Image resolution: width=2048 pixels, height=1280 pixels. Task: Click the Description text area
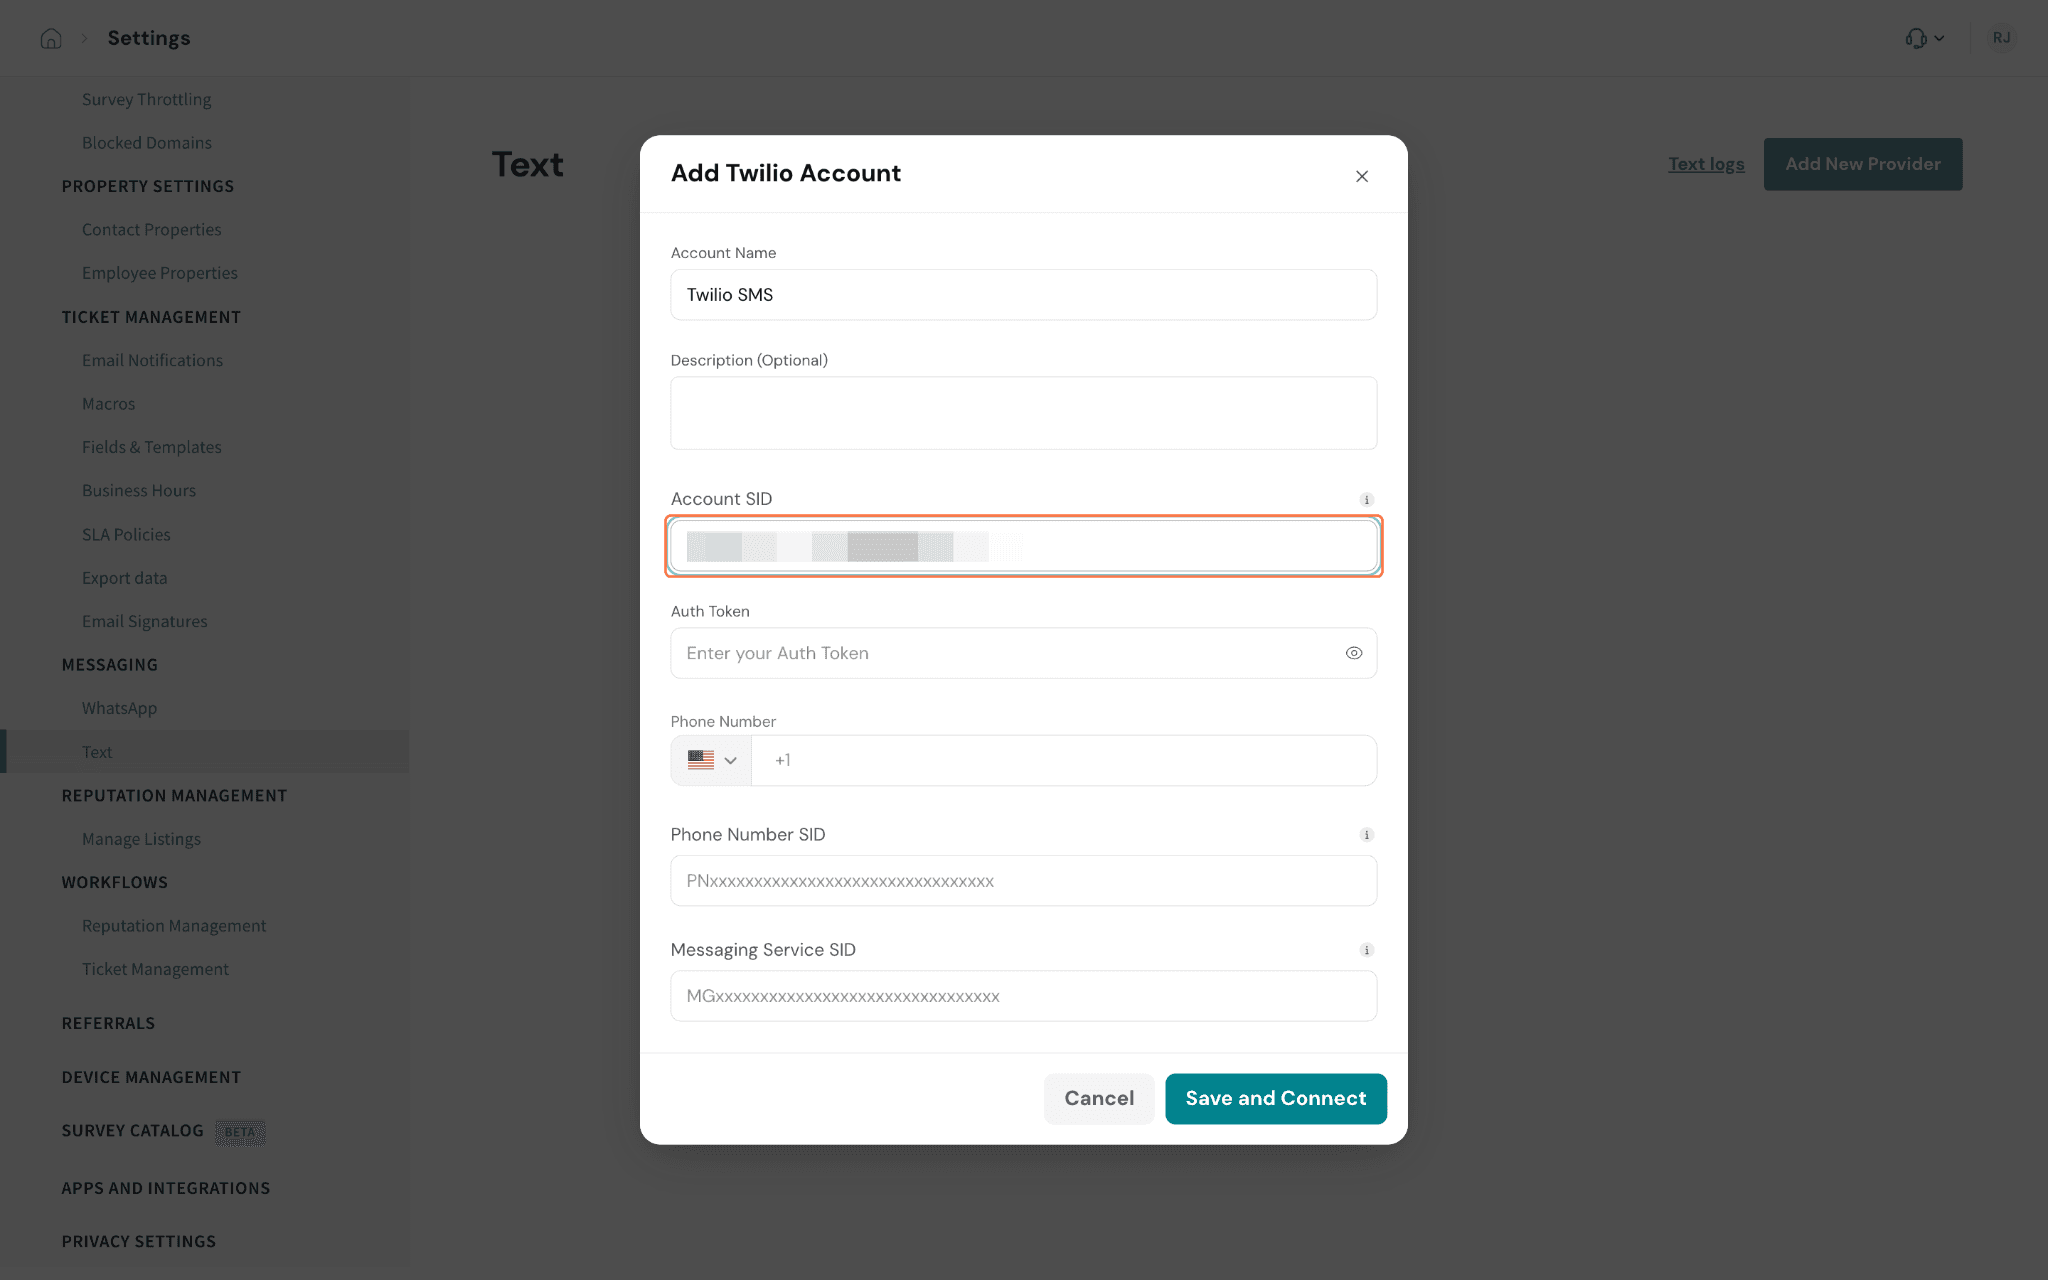(x=1023, y=413)
